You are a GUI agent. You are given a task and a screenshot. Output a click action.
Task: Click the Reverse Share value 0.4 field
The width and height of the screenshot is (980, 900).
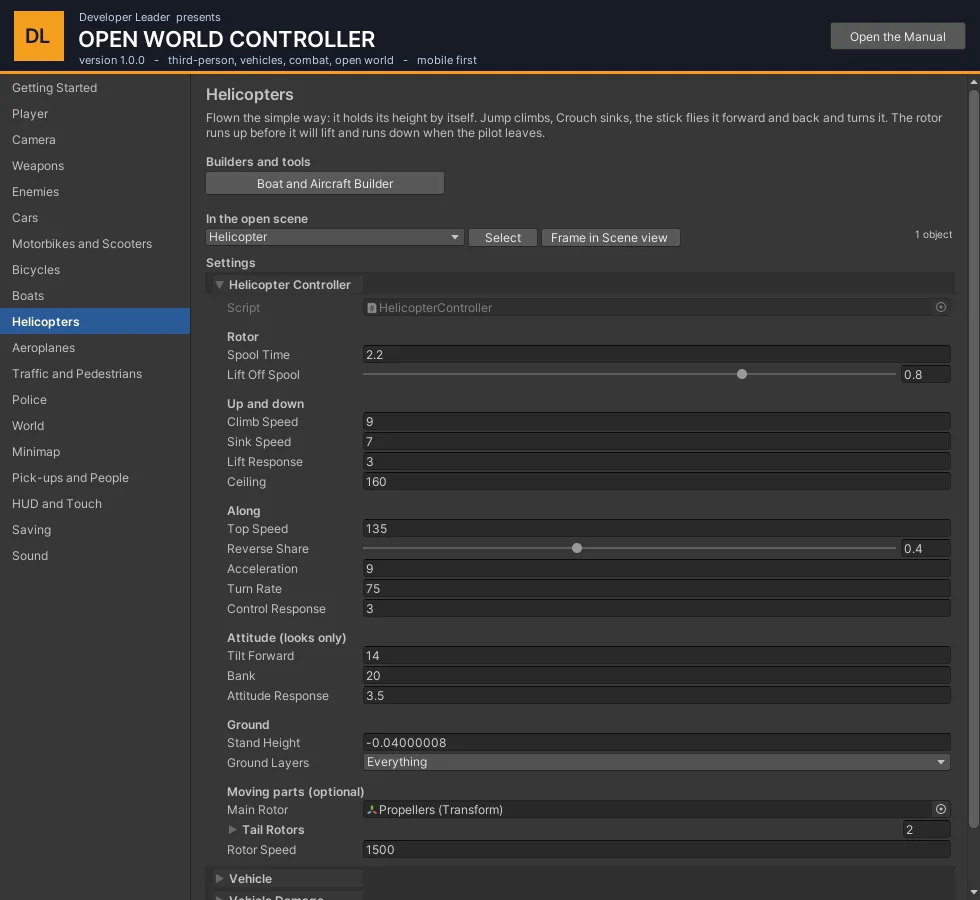click(926, 548)
